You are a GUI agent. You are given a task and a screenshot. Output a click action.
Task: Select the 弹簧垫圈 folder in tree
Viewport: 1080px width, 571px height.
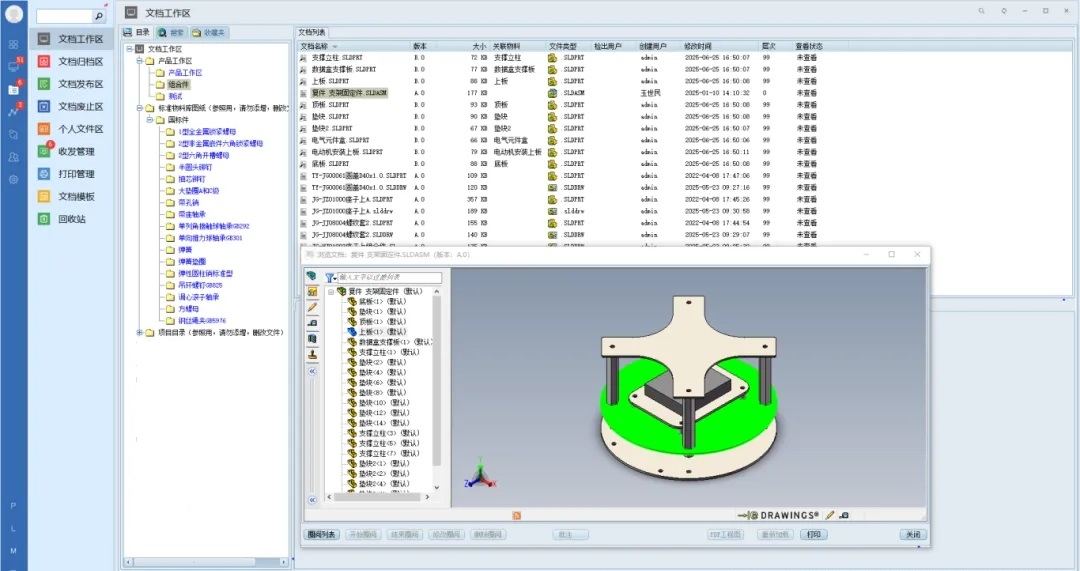[192, 261]
